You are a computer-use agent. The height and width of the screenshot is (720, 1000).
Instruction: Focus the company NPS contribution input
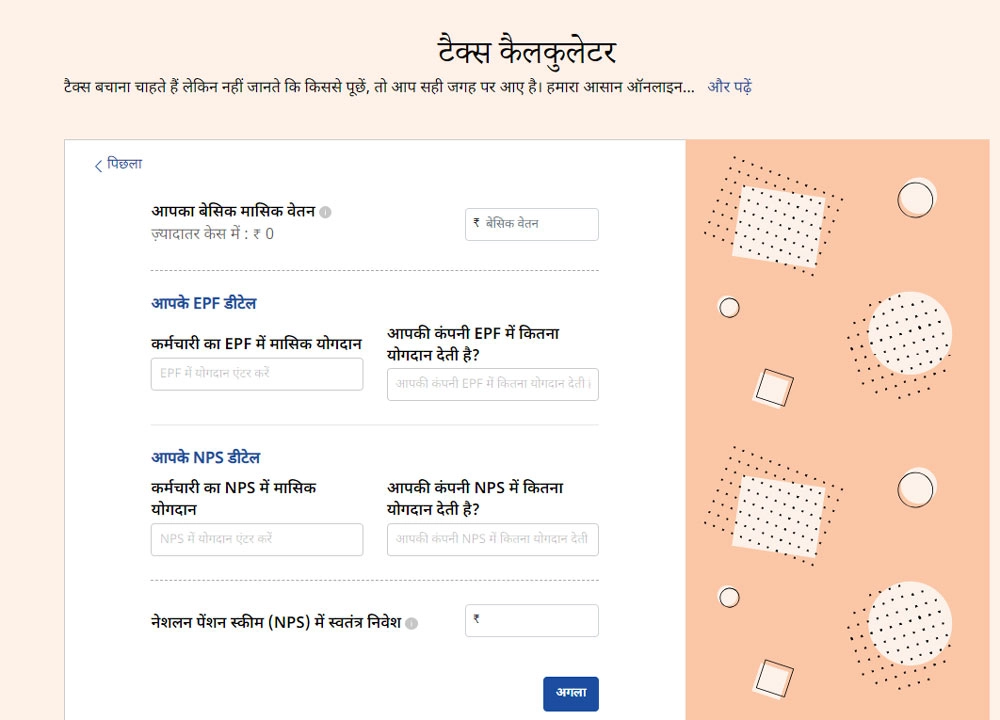(493, 539)
